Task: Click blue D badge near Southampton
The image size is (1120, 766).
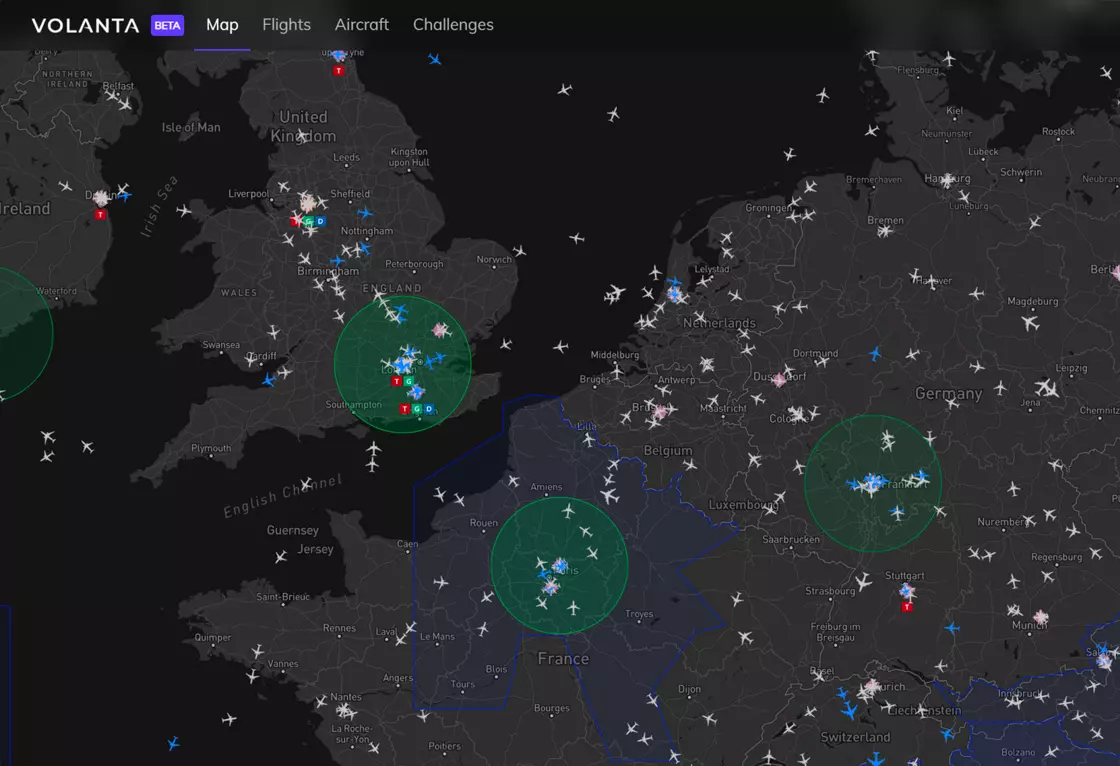Action: (x=429, y=409)
